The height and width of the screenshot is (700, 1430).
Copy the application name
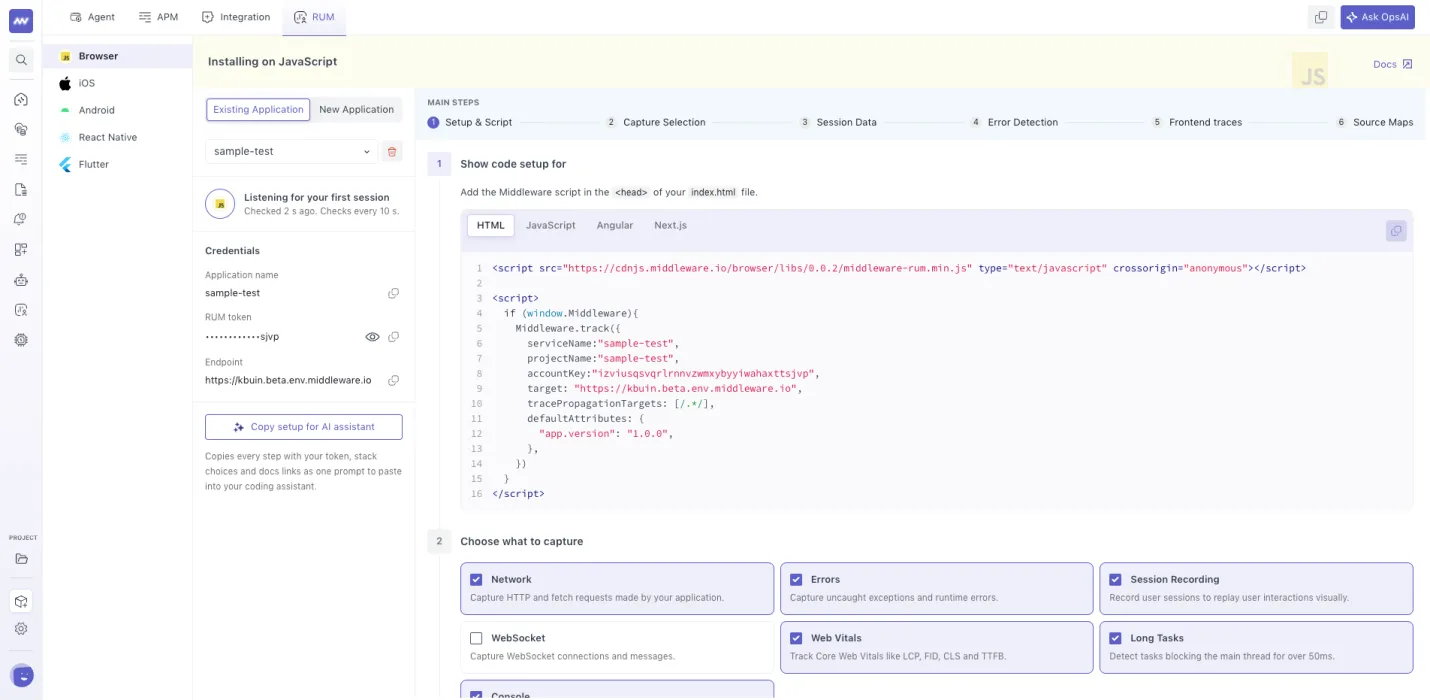point(394,293)
